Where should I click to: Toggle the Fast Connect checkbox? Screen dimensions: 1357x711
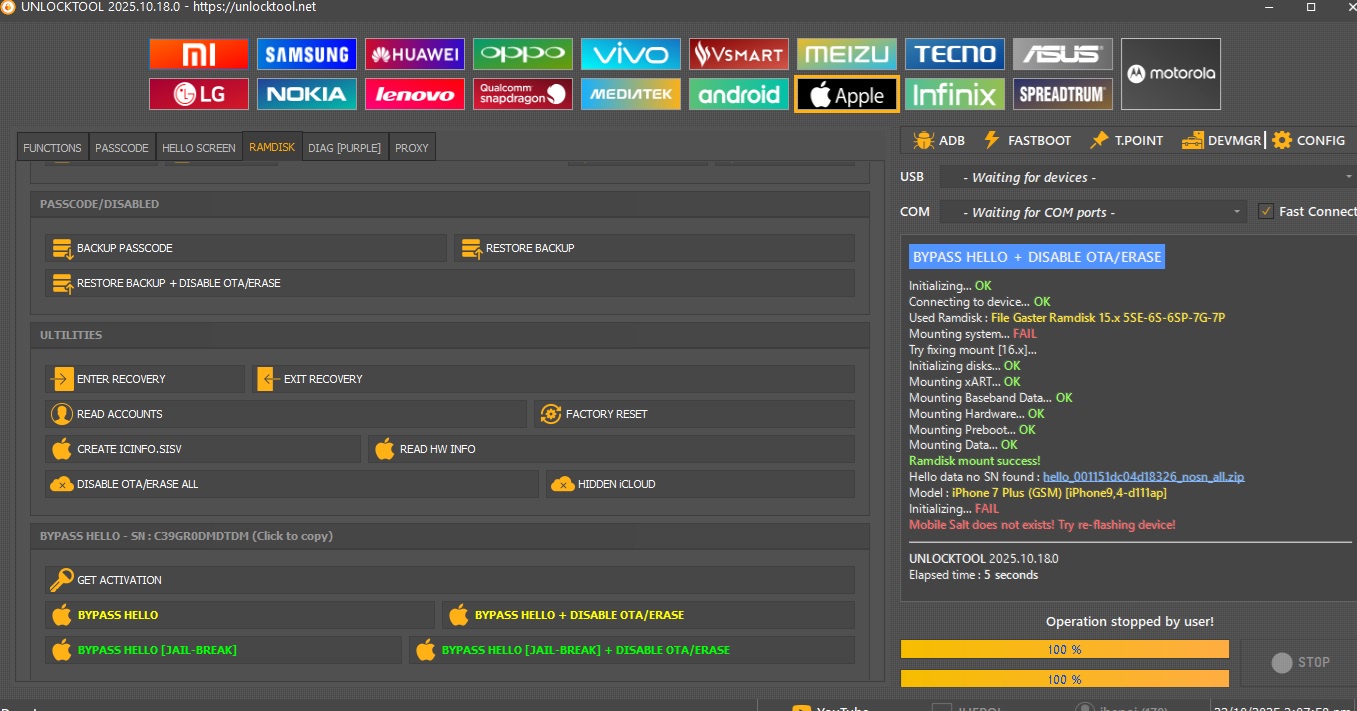(x=1266, y=211)
